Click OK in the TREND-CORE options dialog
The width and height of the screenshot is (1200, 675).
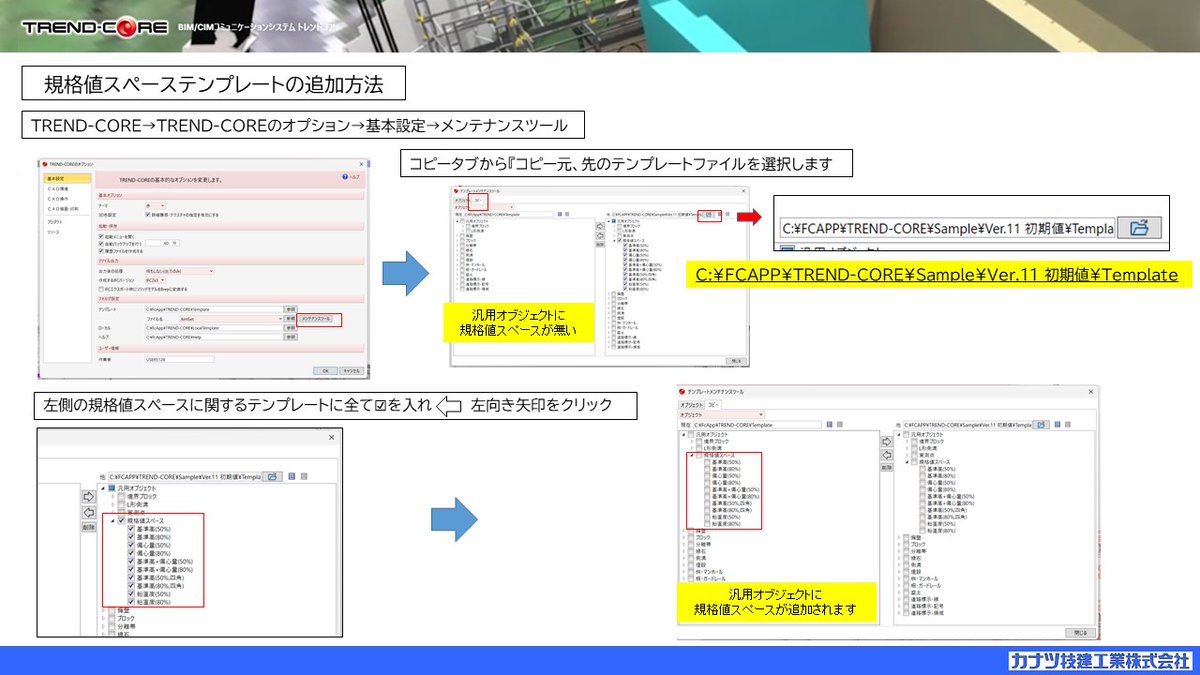coord(325,371)
